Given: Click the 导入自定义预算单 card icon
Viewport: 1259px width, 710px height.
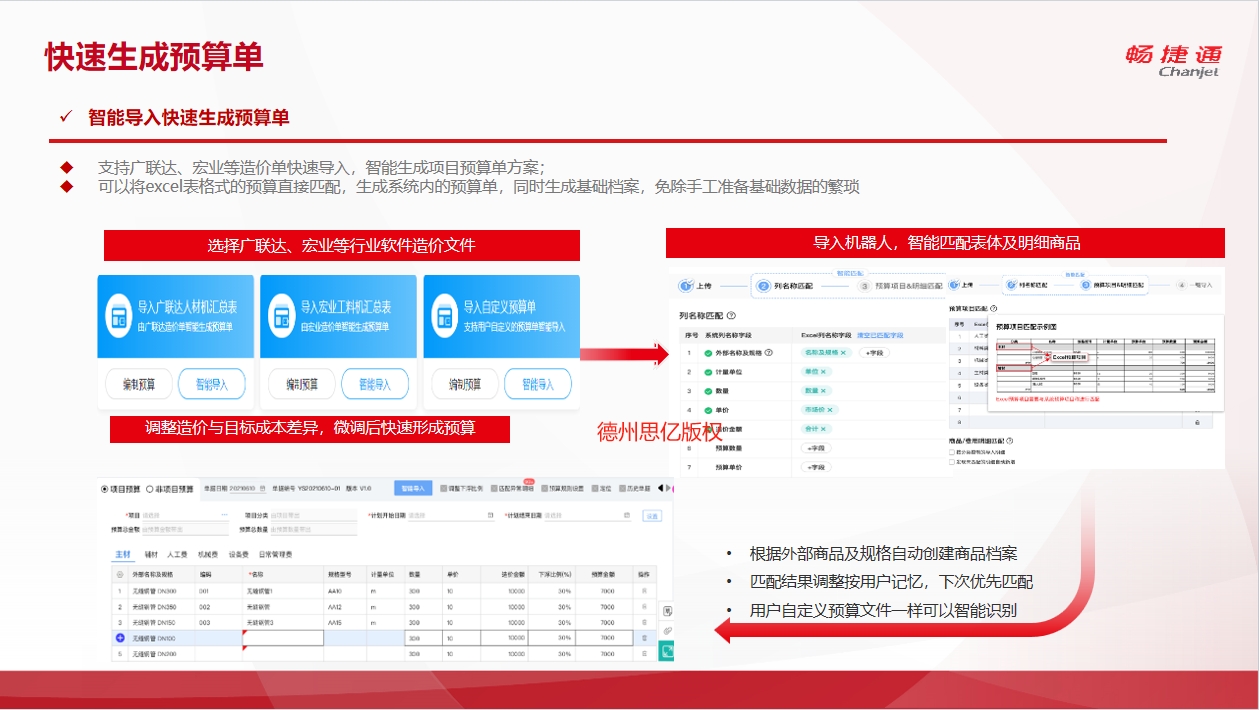Looking at the screenshot, I should click(444, 316).
